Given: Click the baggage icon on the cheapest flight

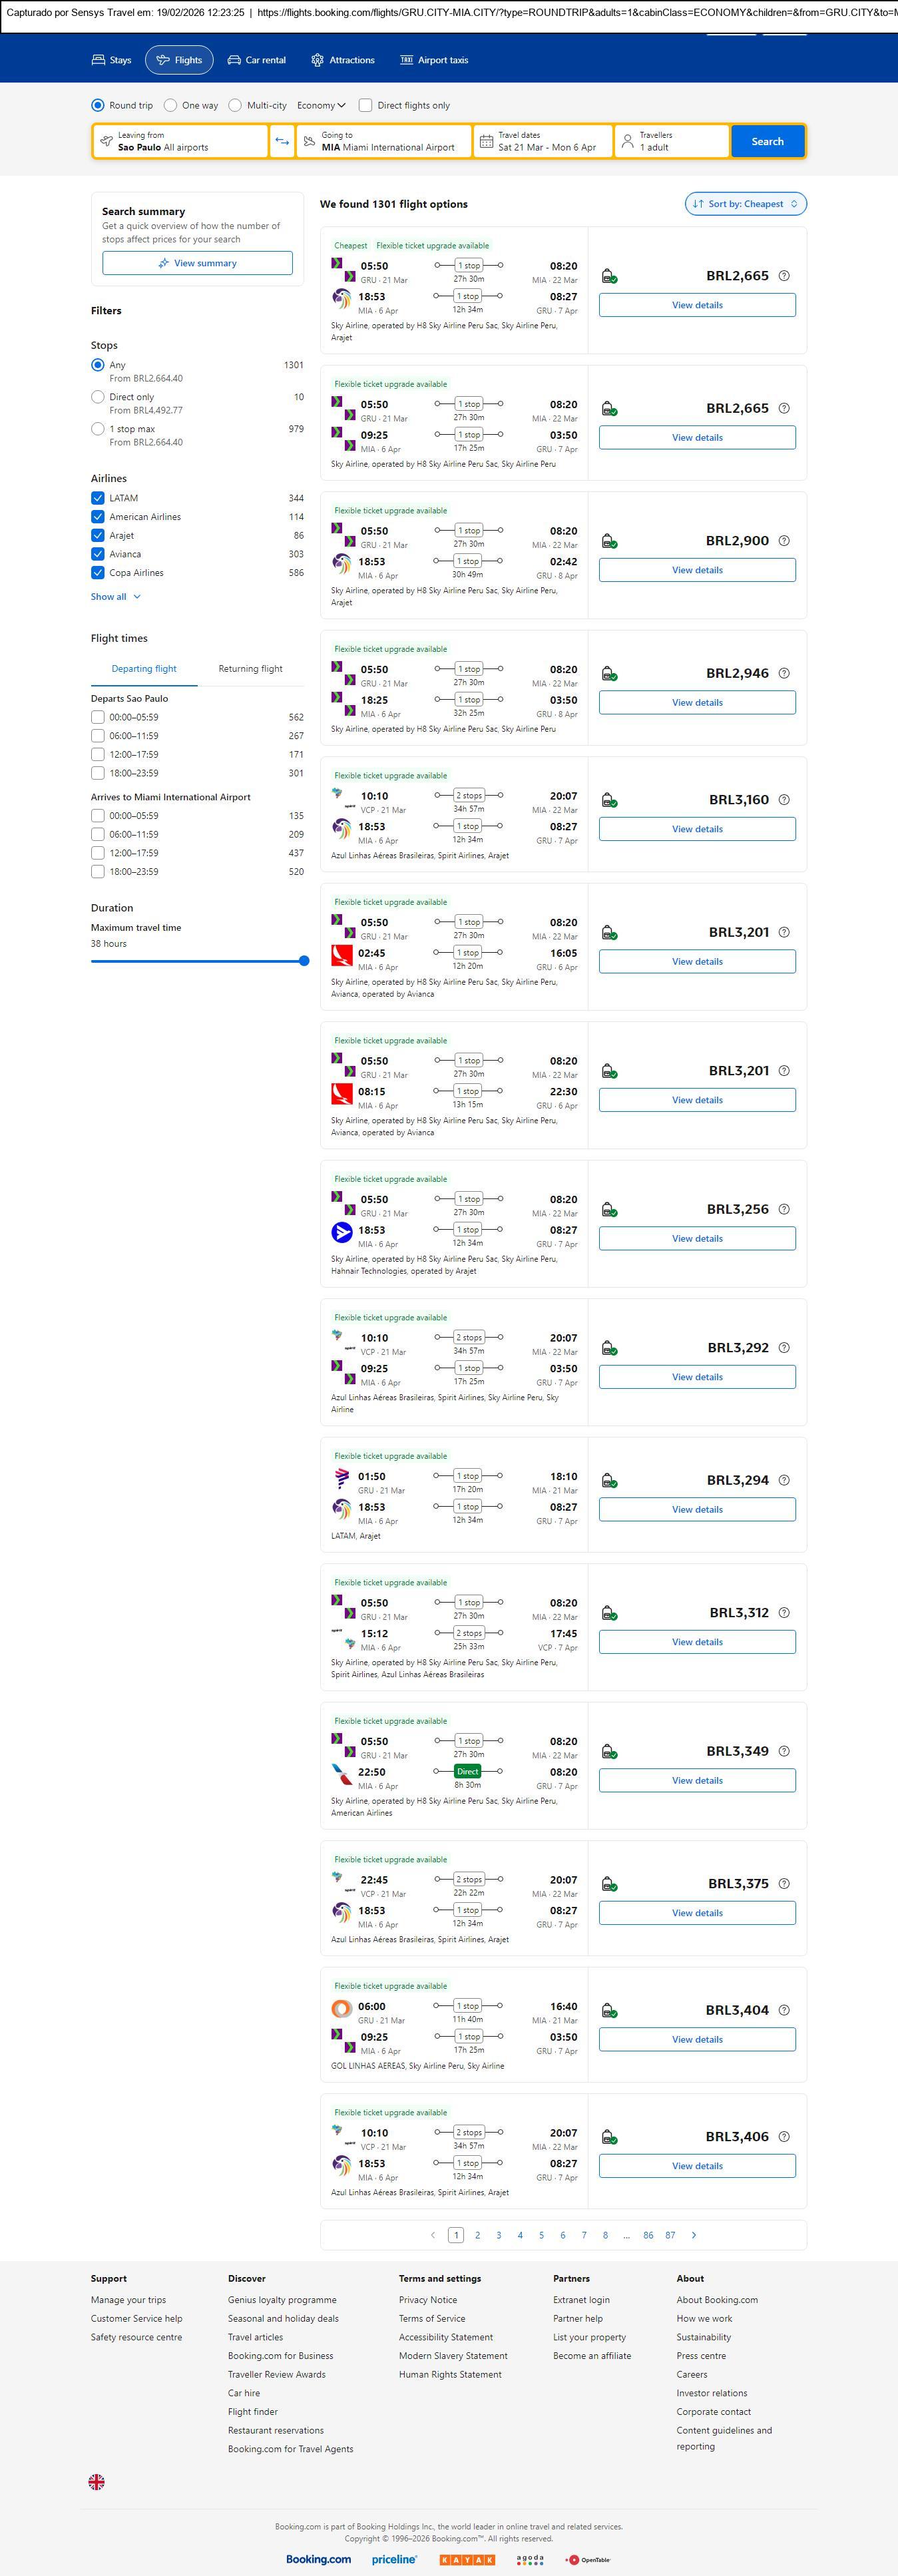Looking at the screenshot, I should pos(609,276).
